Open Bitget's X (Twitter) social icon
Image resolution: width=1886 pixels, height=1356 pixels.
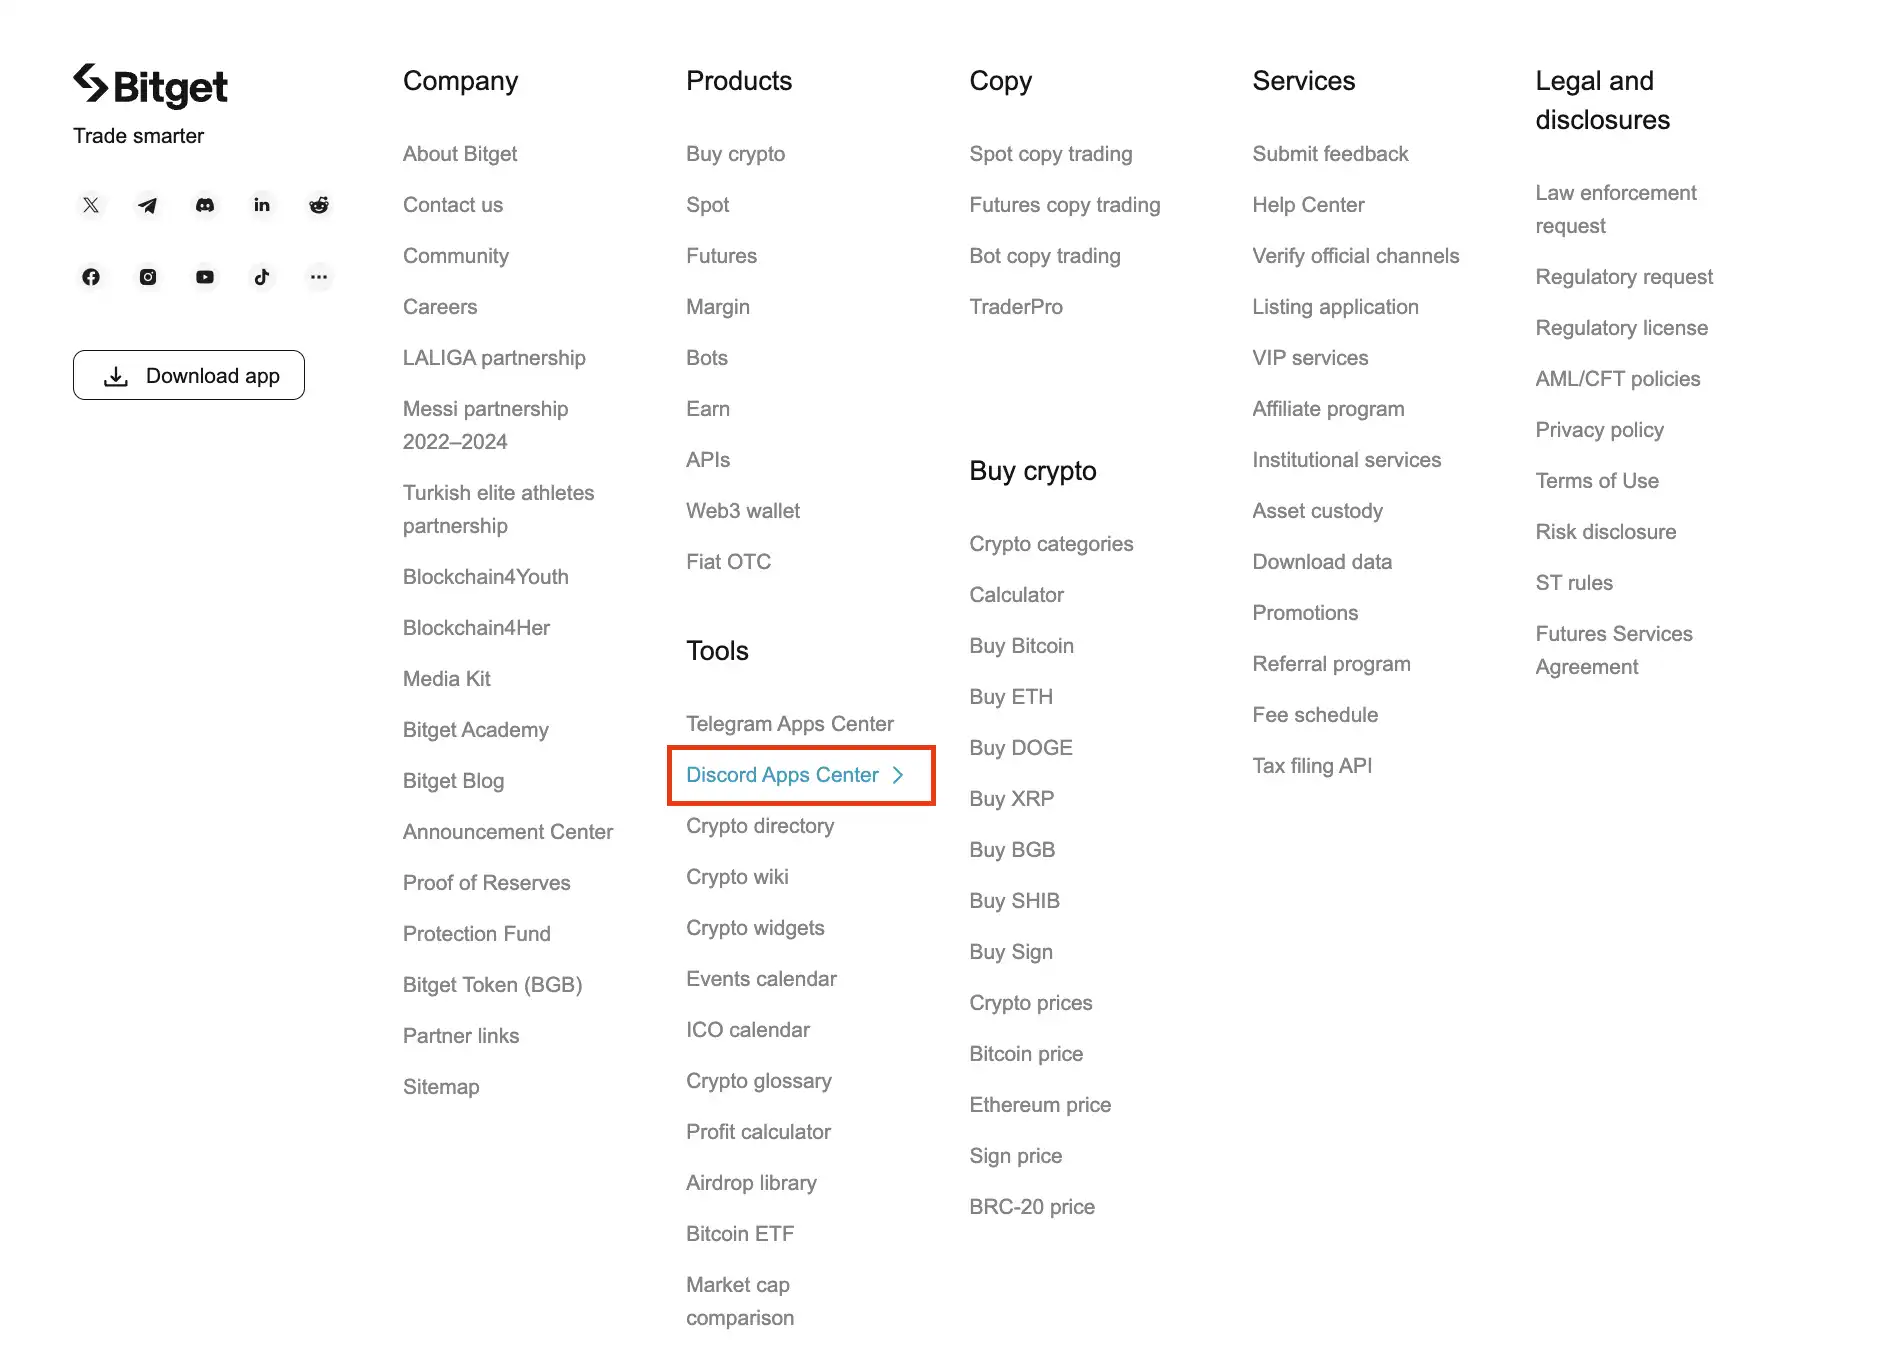coord(91,205)
